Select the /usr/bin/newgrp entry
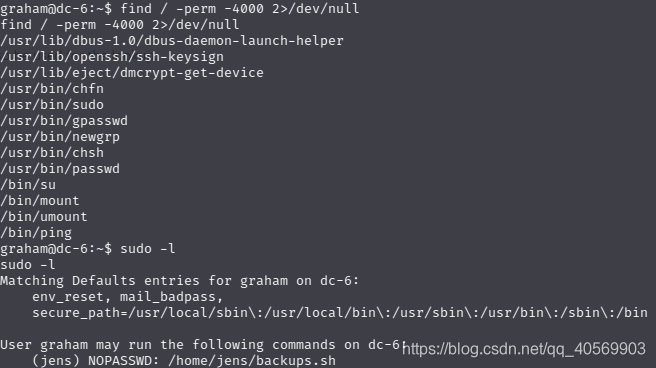Viewport: 656px width, 368px height. point(60,137)
